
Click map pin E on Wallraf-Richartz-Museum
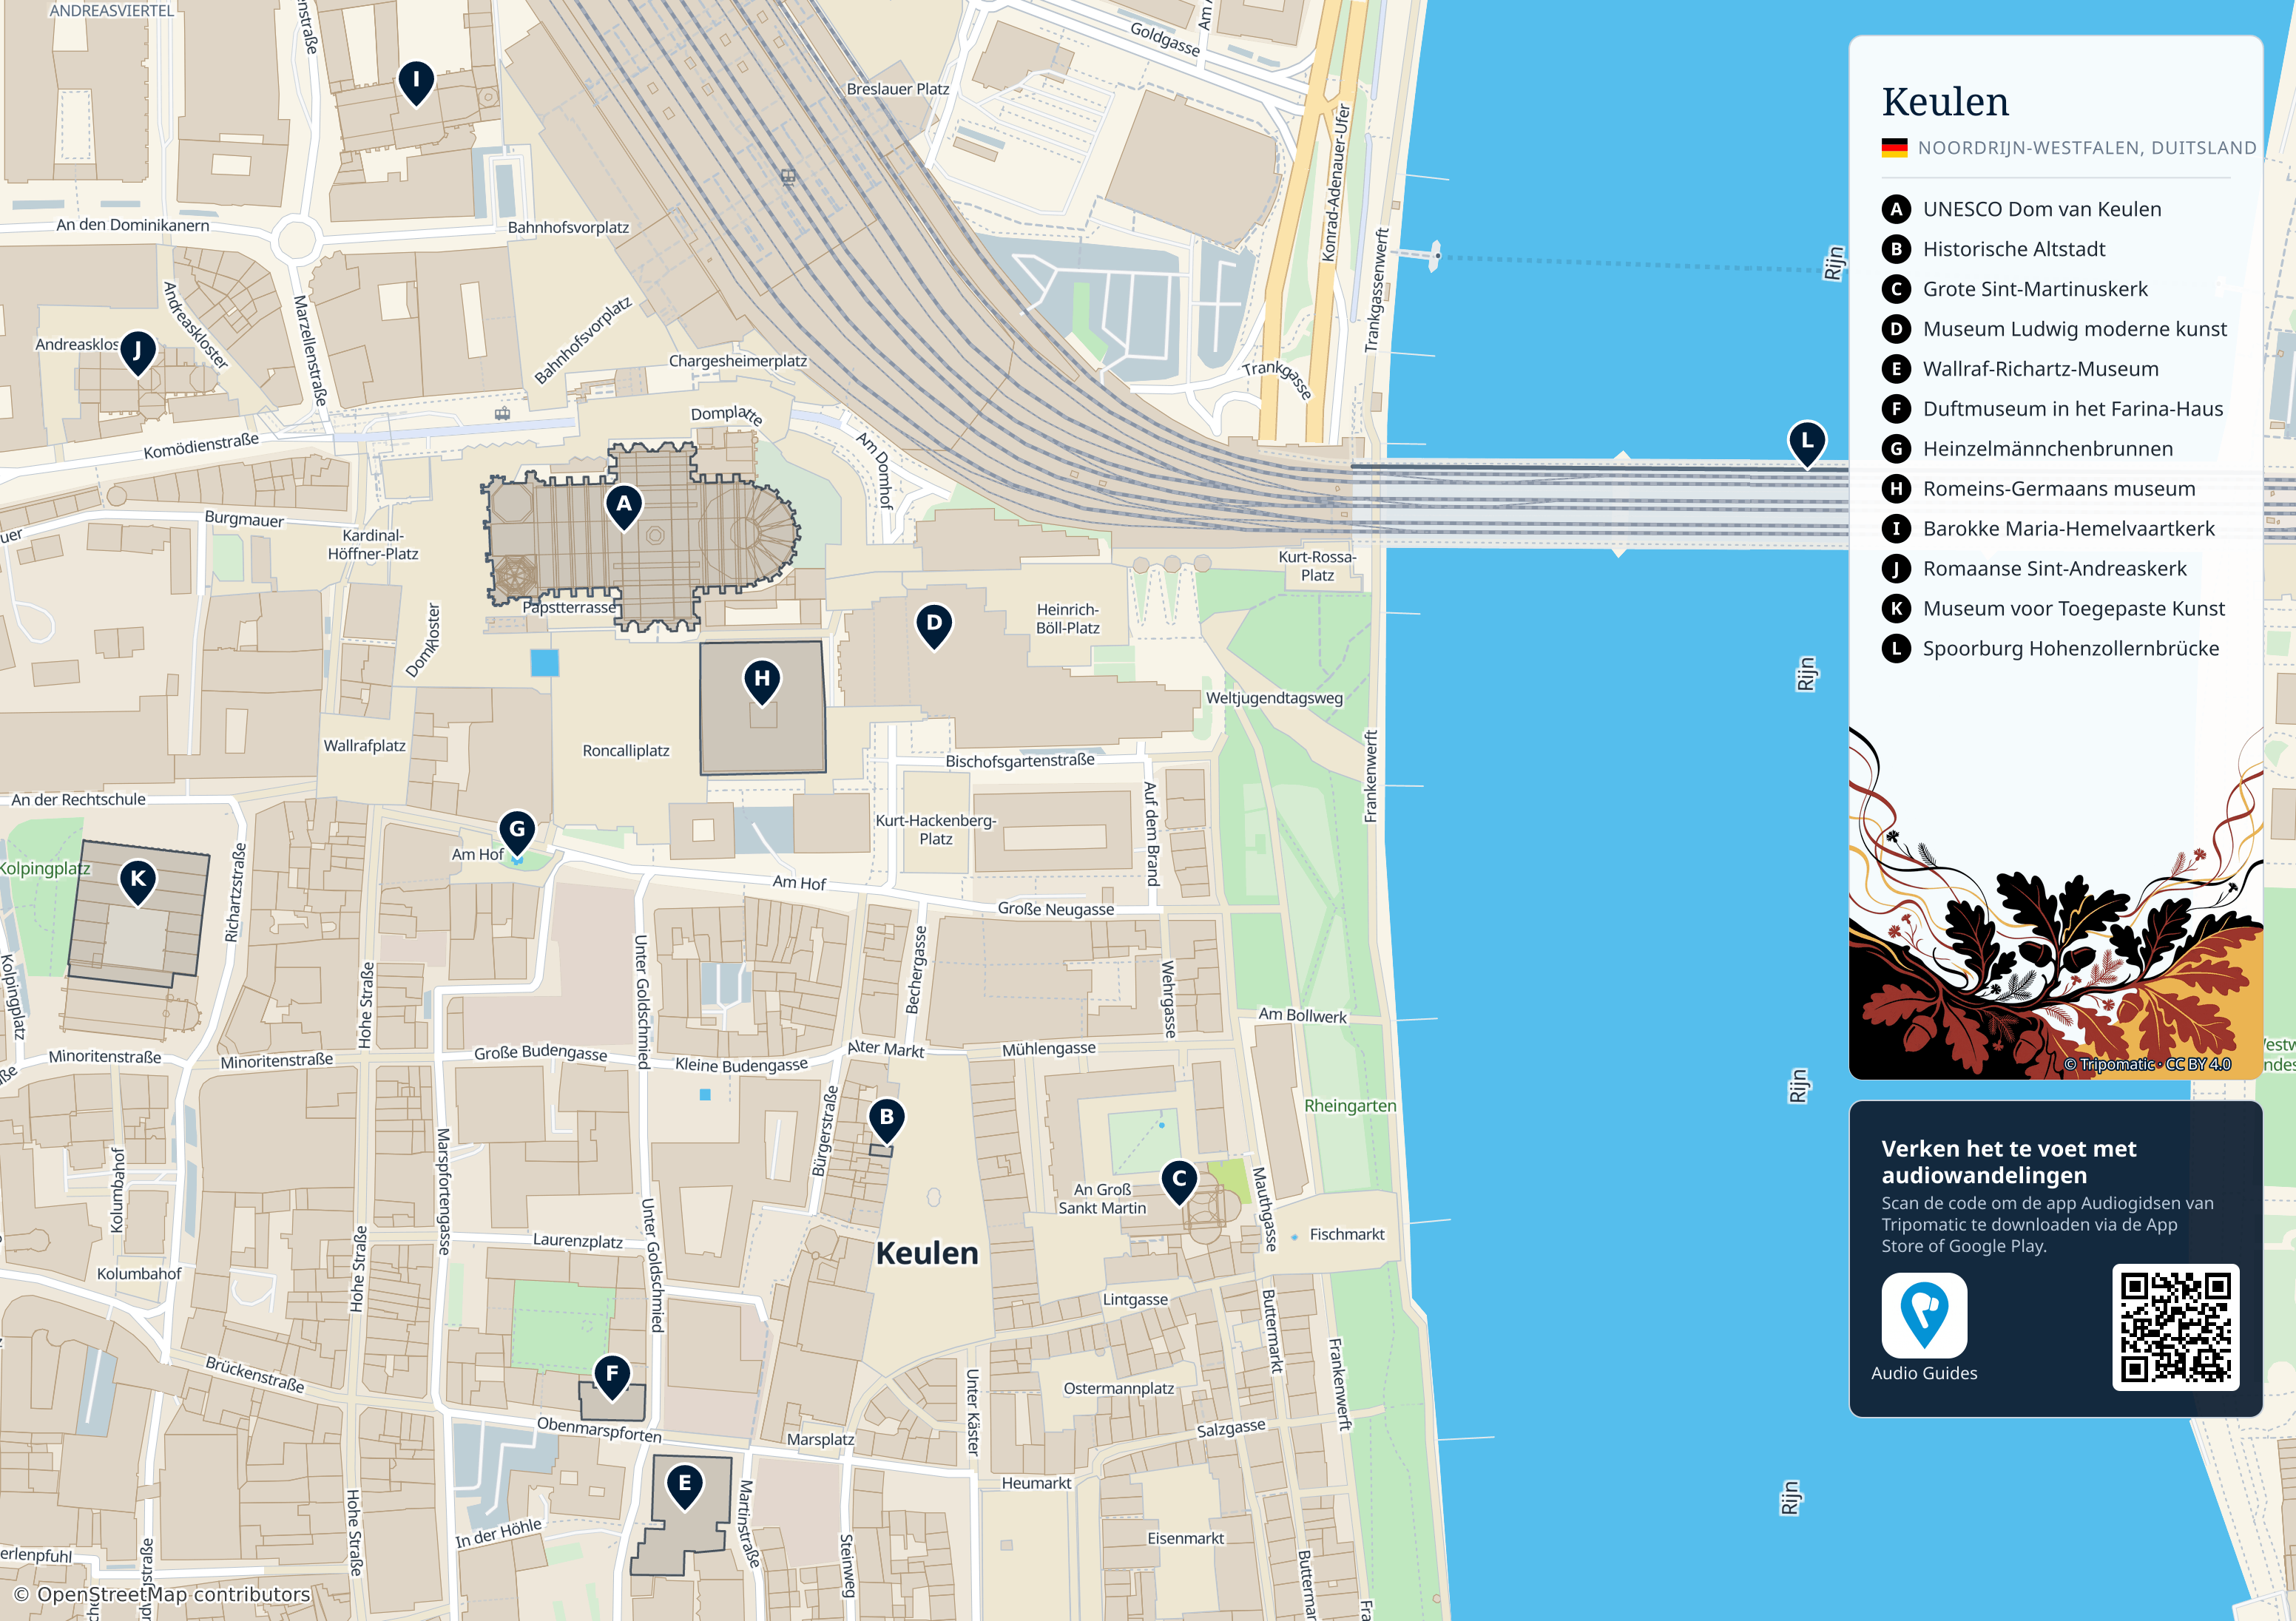coord(685,1486)
